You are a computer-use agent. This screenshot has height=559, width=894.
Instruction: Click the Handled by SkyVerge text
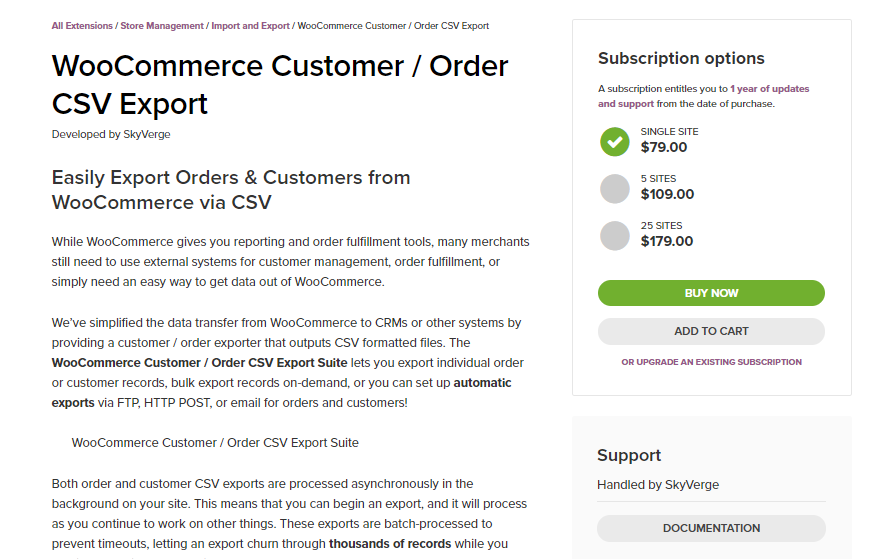pos(658,485)
